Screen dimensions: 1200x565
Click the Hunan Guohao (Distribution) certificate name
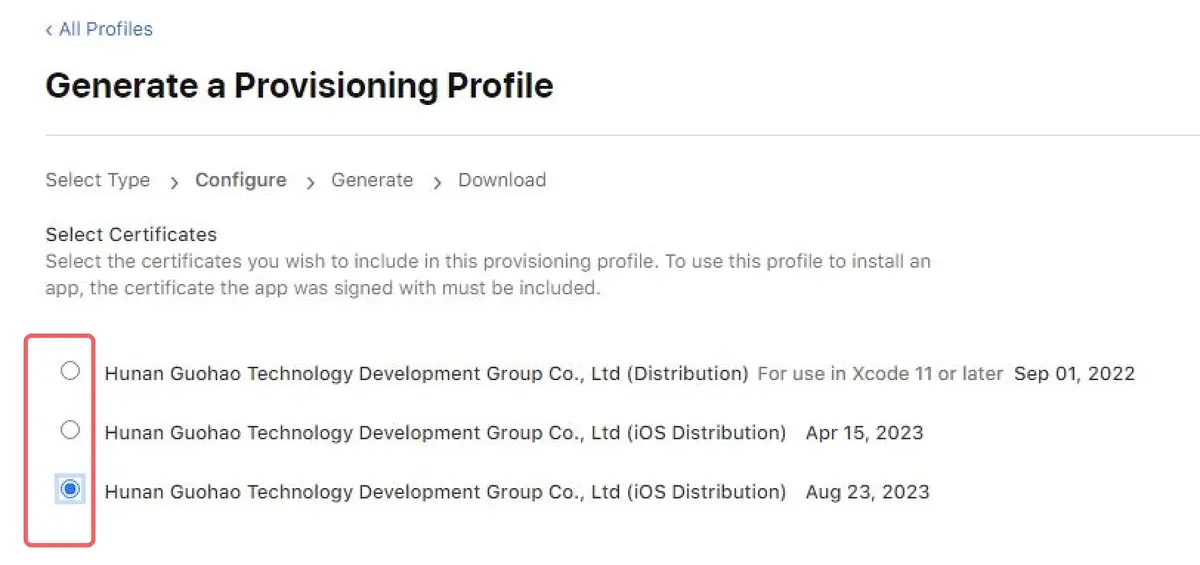[x=426, y=374]
